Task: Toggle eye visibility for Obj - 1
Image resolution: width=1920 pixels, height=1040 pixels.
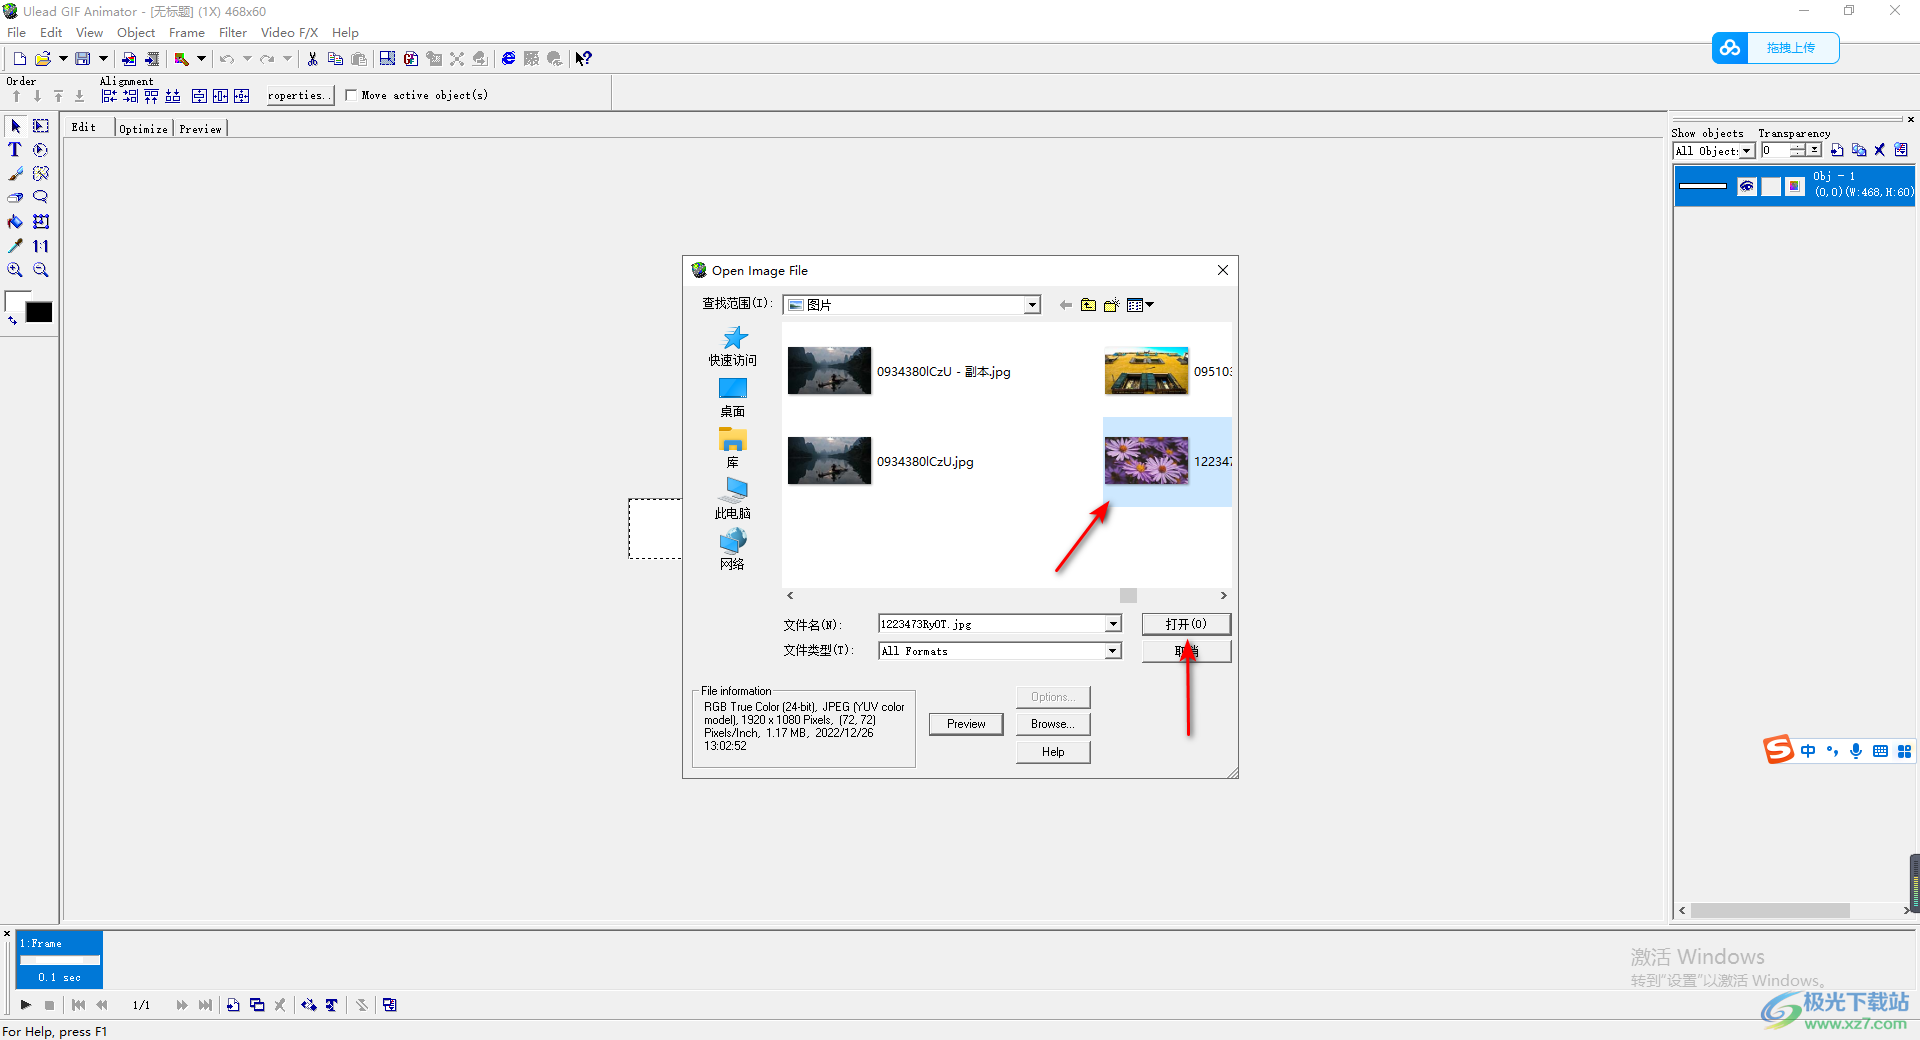Action: click(x=1746, y=186)
